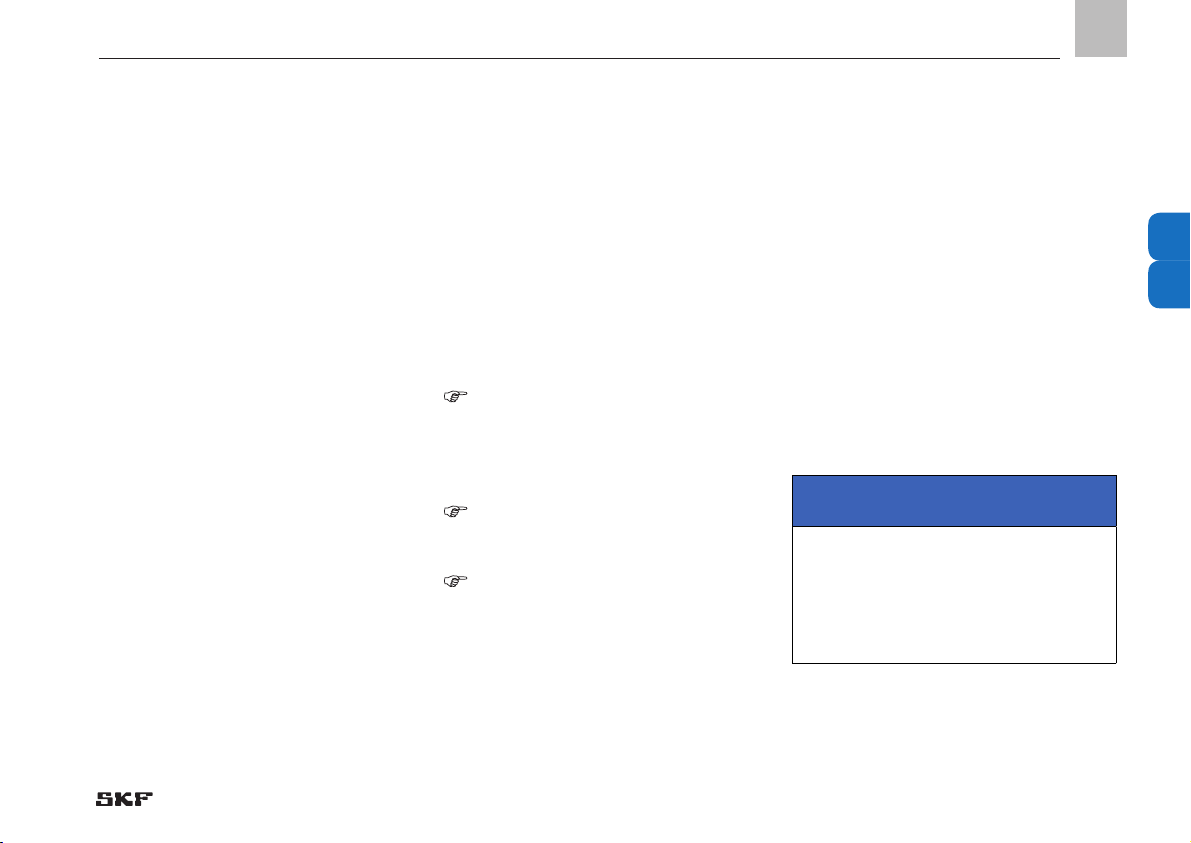Click the left border of the white notice body
This screenshot has height=843, width=1191.
tap(792, 595)
